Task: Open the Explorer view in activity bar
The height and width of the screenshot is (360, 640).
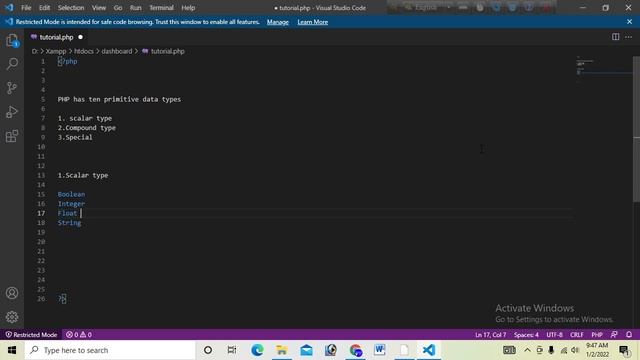Action: coord(12,40)
